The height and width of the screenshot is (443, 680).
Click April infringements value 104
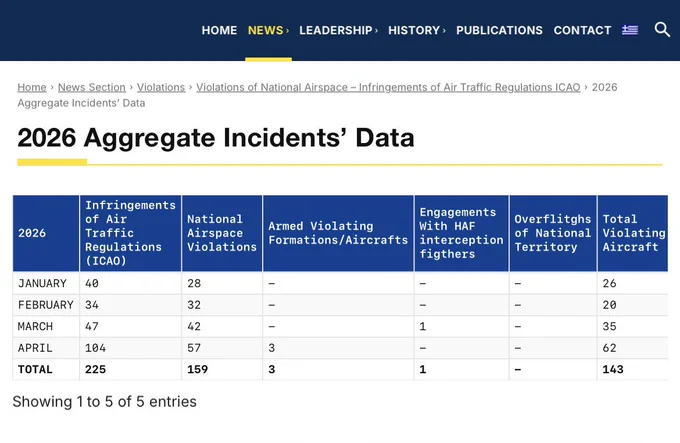click(95, 348)
